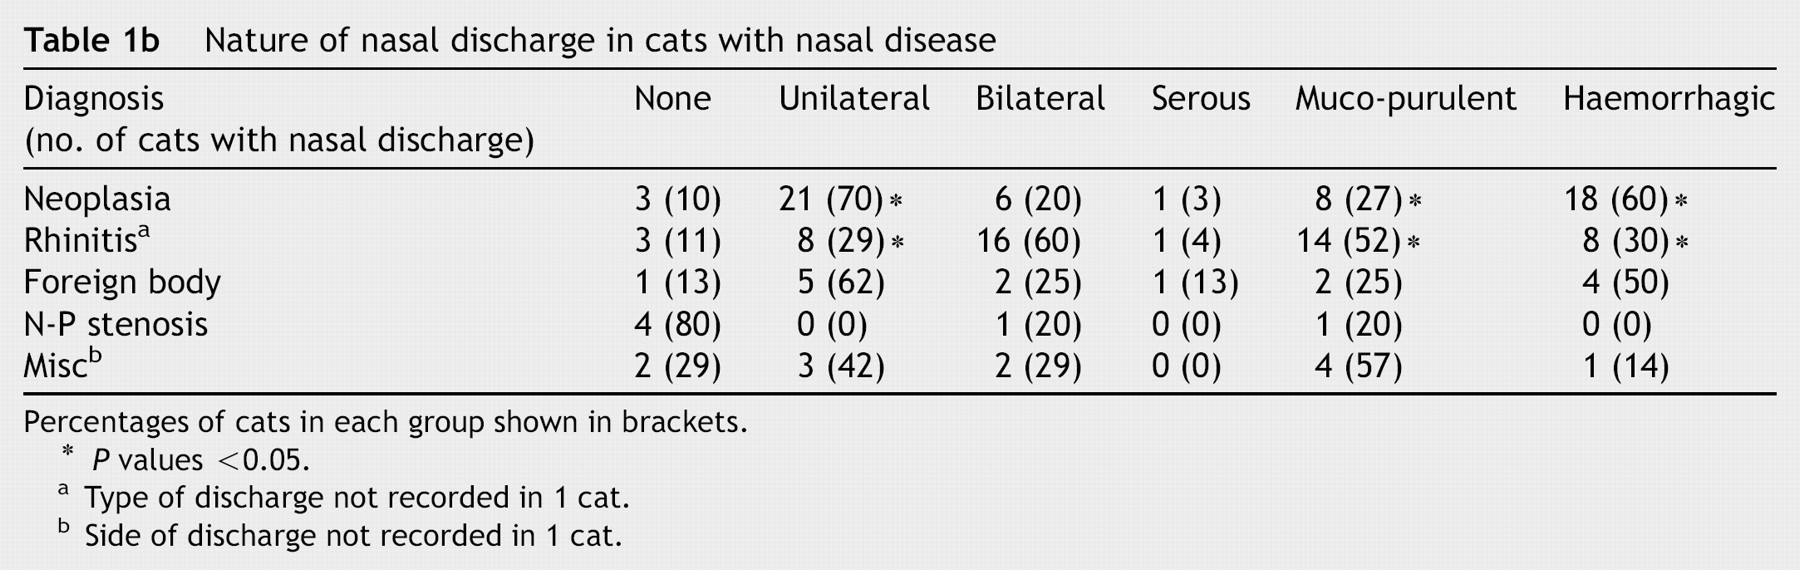The image size is (1800, 570).
Task: Click the Haemorrhagic column header
Action: 1668,99
